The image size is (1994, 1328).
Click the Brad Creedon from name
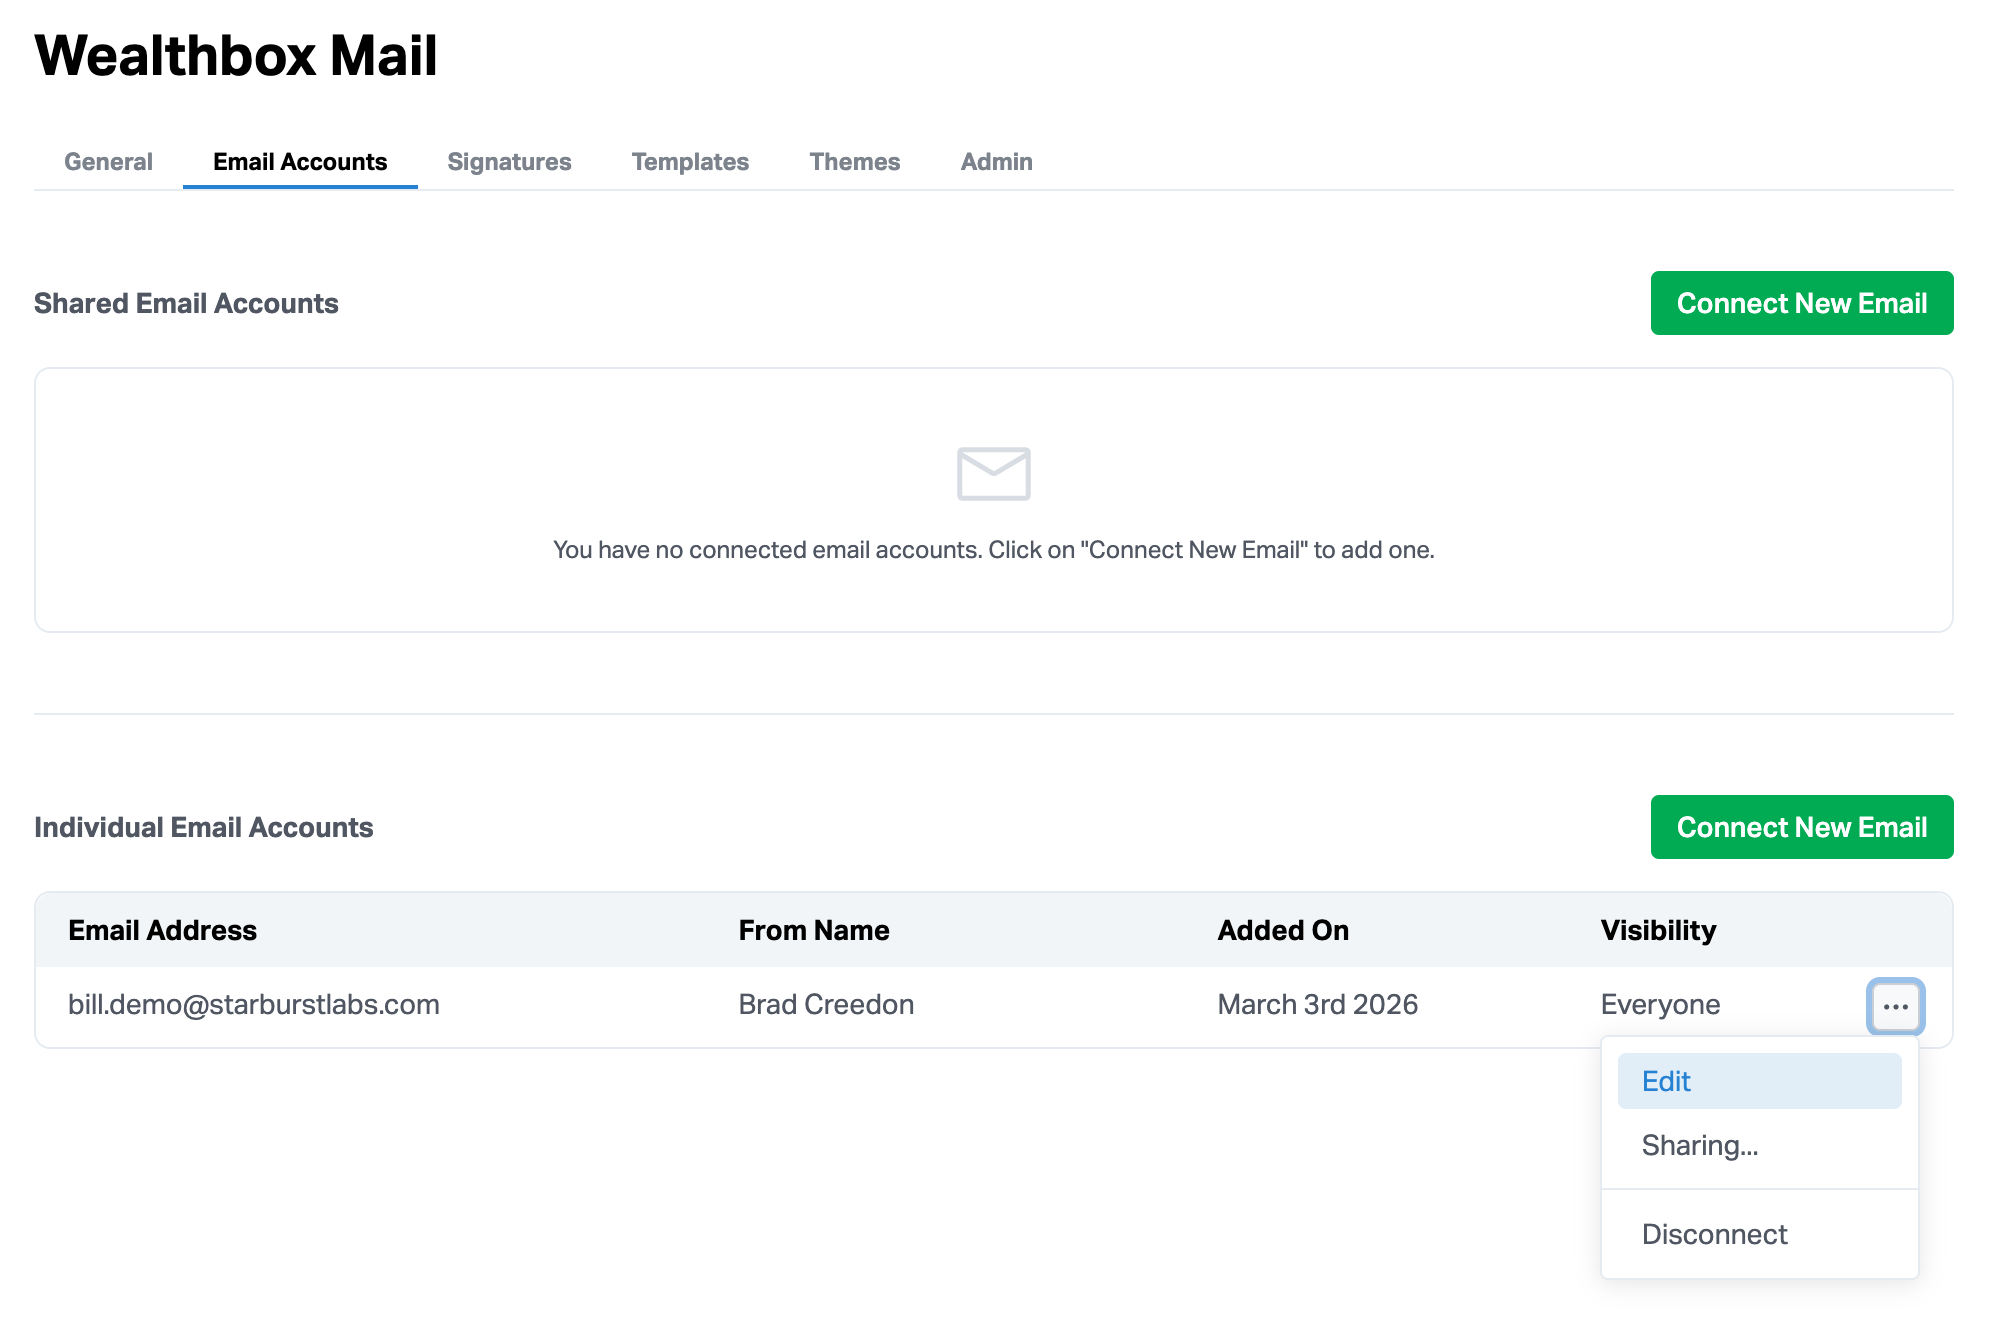click(x=826, y=1004)
